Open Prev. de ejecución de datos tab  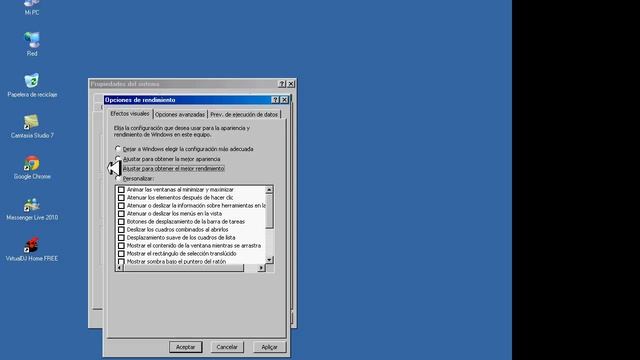(244, 115)
